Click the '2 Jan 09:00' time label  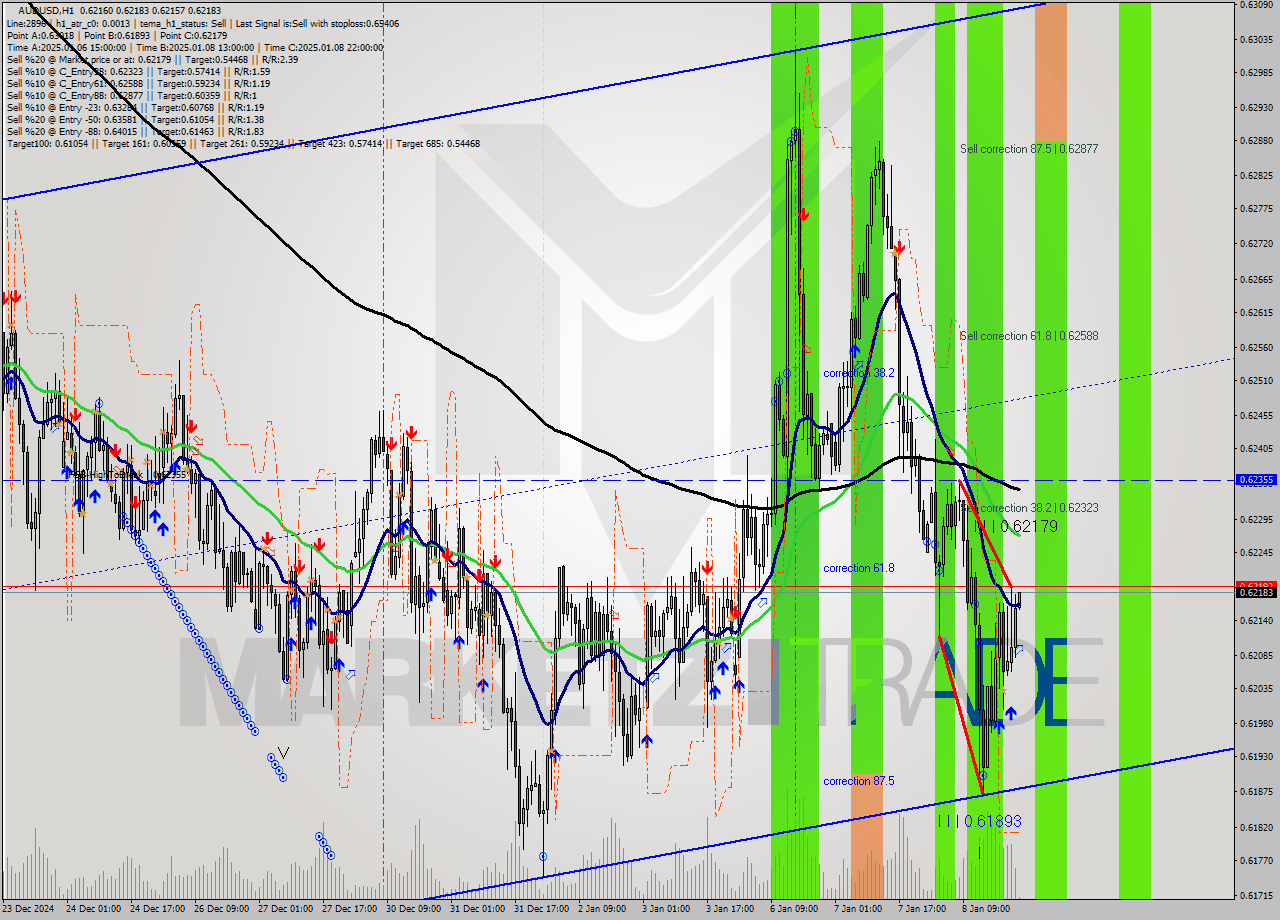click(603, 909)
